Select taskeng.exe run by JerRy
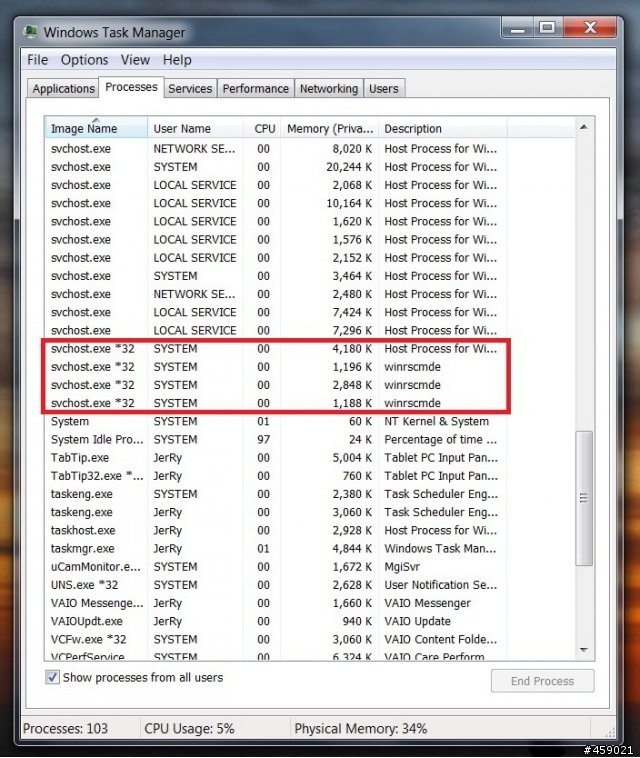 pyautogui.click(x=276, y=512)
